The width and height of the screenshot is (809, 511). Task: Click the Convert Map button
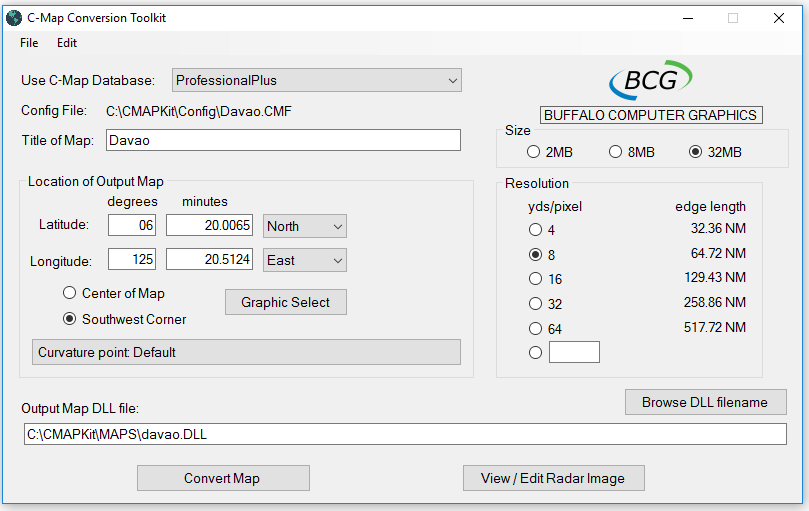[223, 478]
